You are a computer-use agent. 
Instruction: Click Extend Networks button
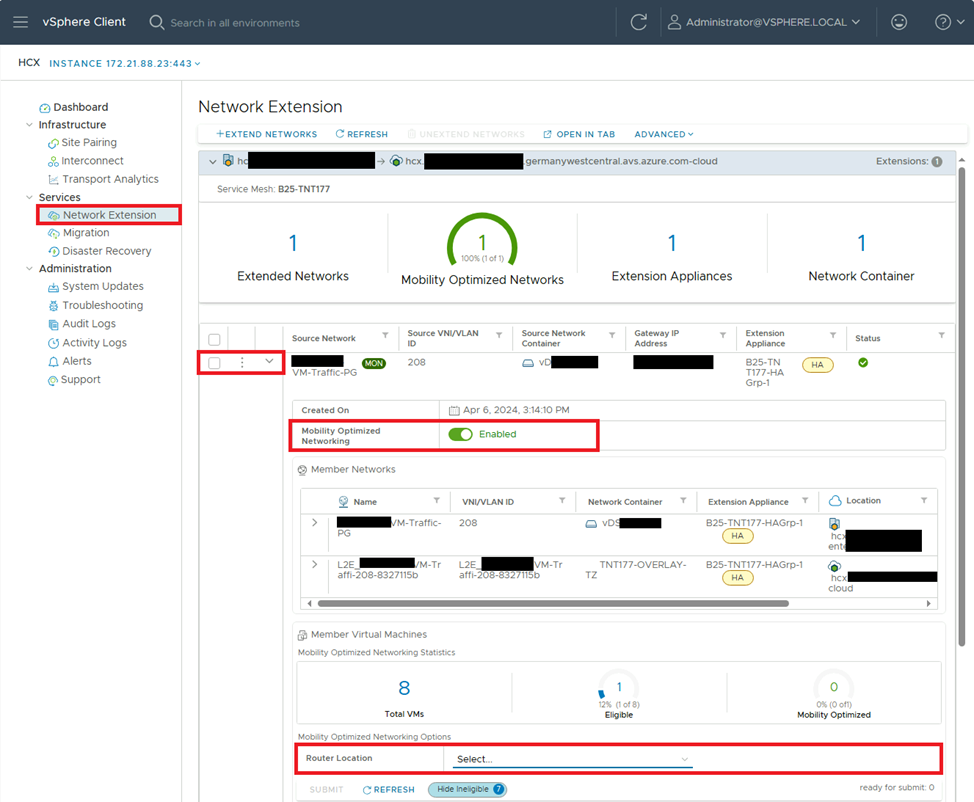click(266, 134)
